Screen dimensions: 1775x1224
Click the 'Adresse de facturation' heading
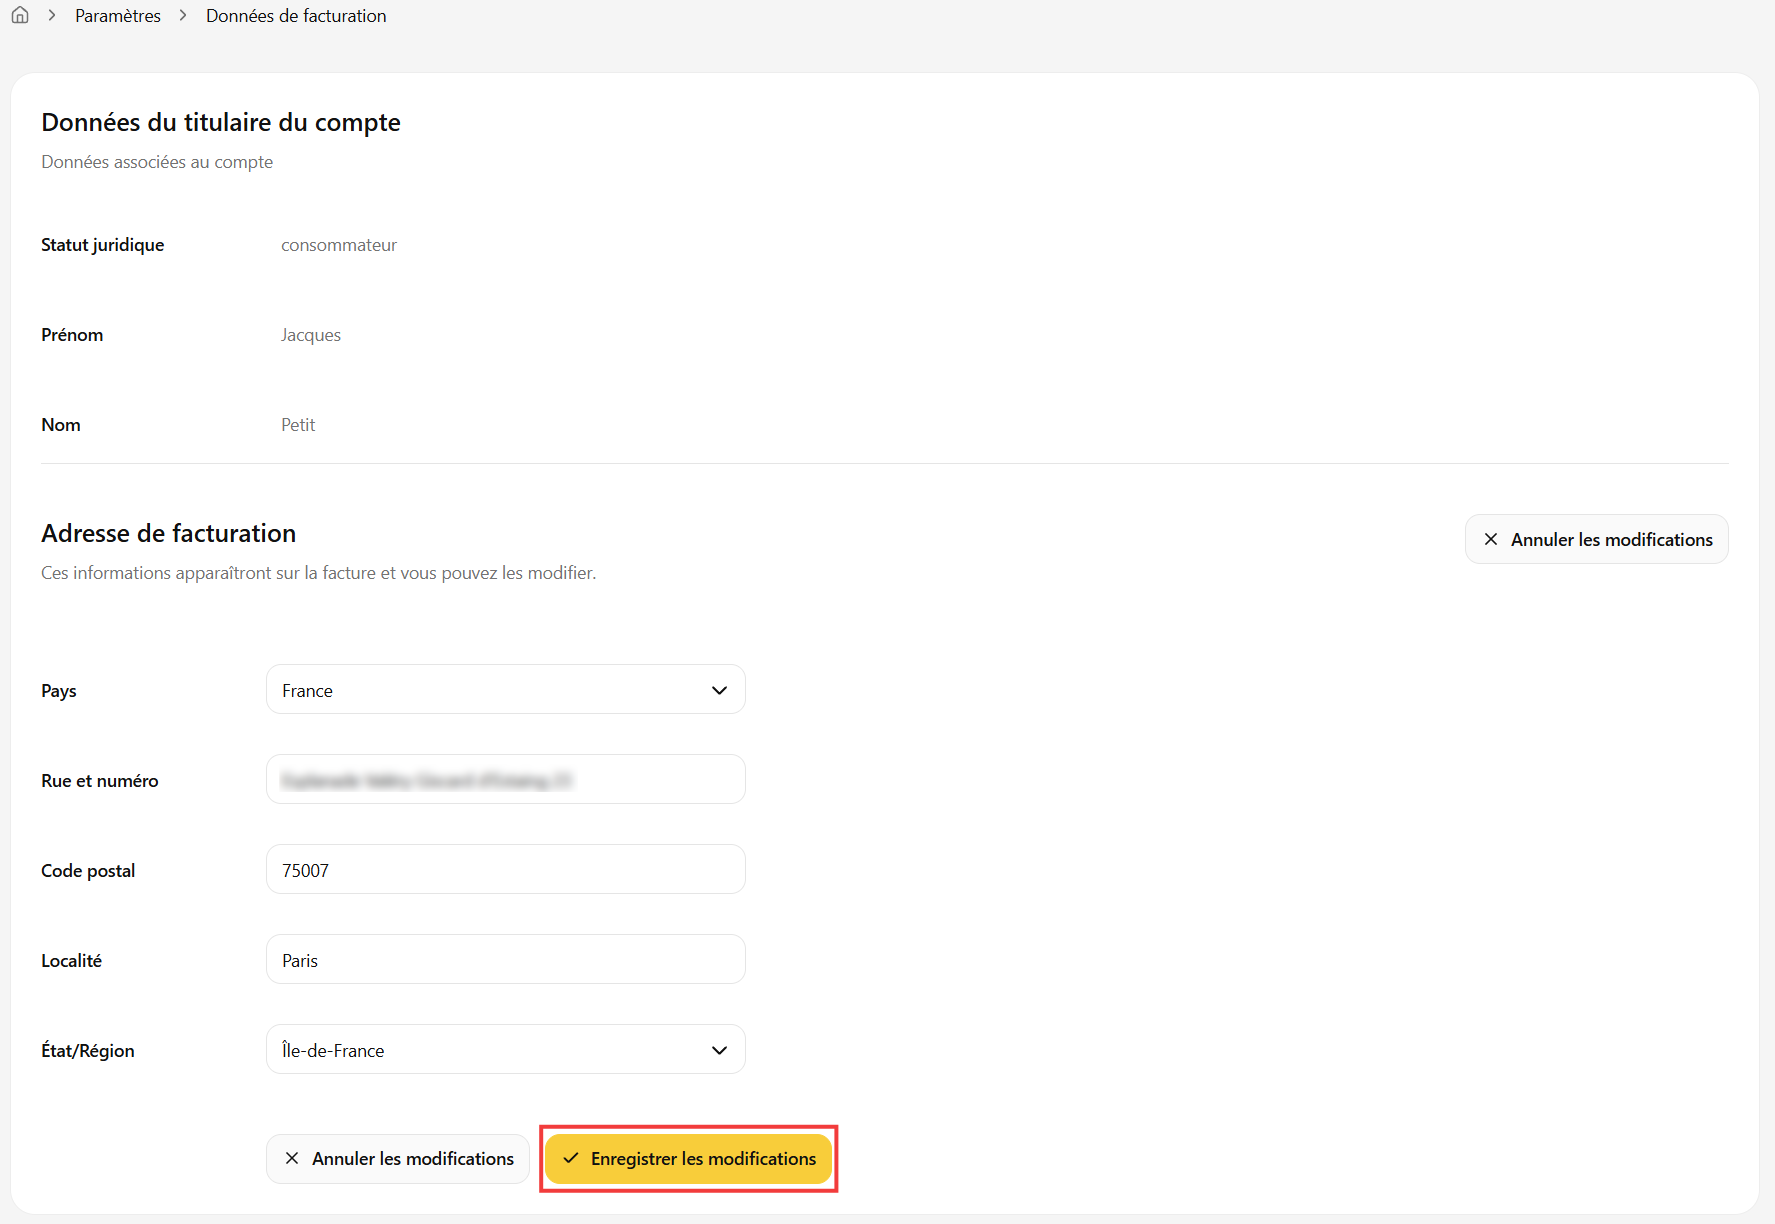point(169,533)
